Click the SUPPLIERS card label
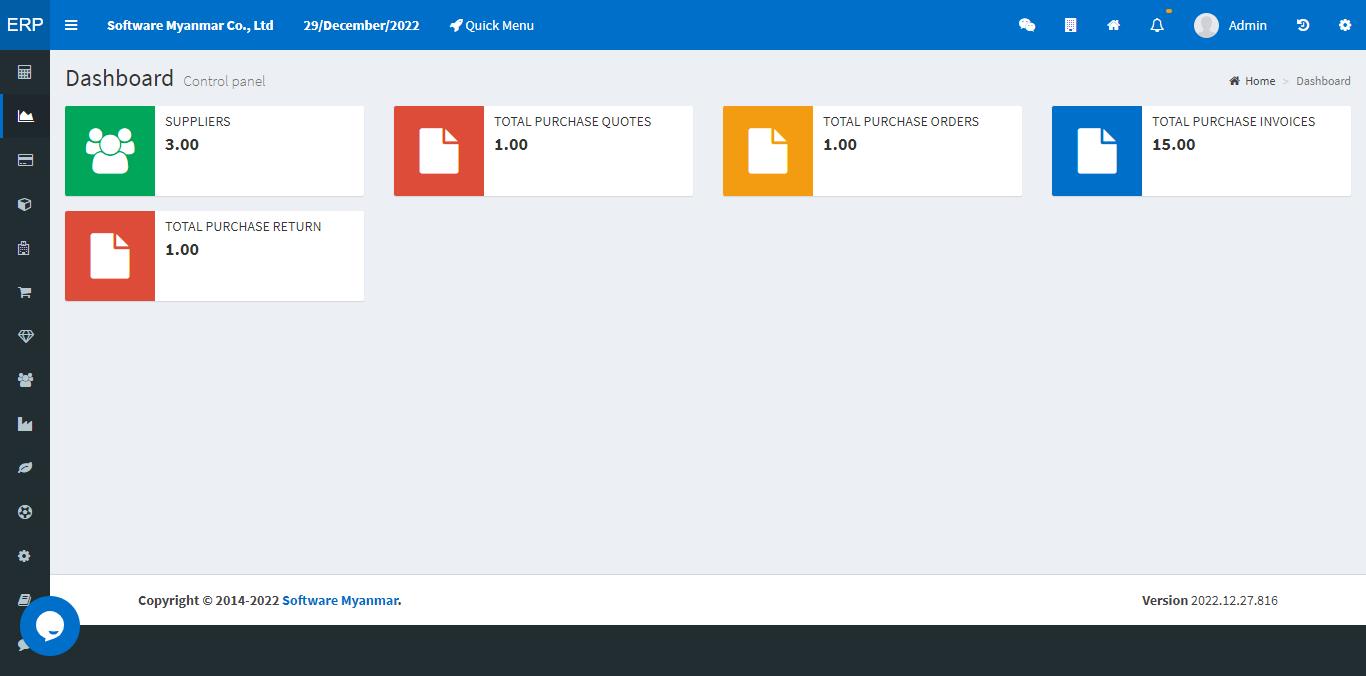Image resolution: width=1366 pixels, height=676 pixels. click(198, 121)
